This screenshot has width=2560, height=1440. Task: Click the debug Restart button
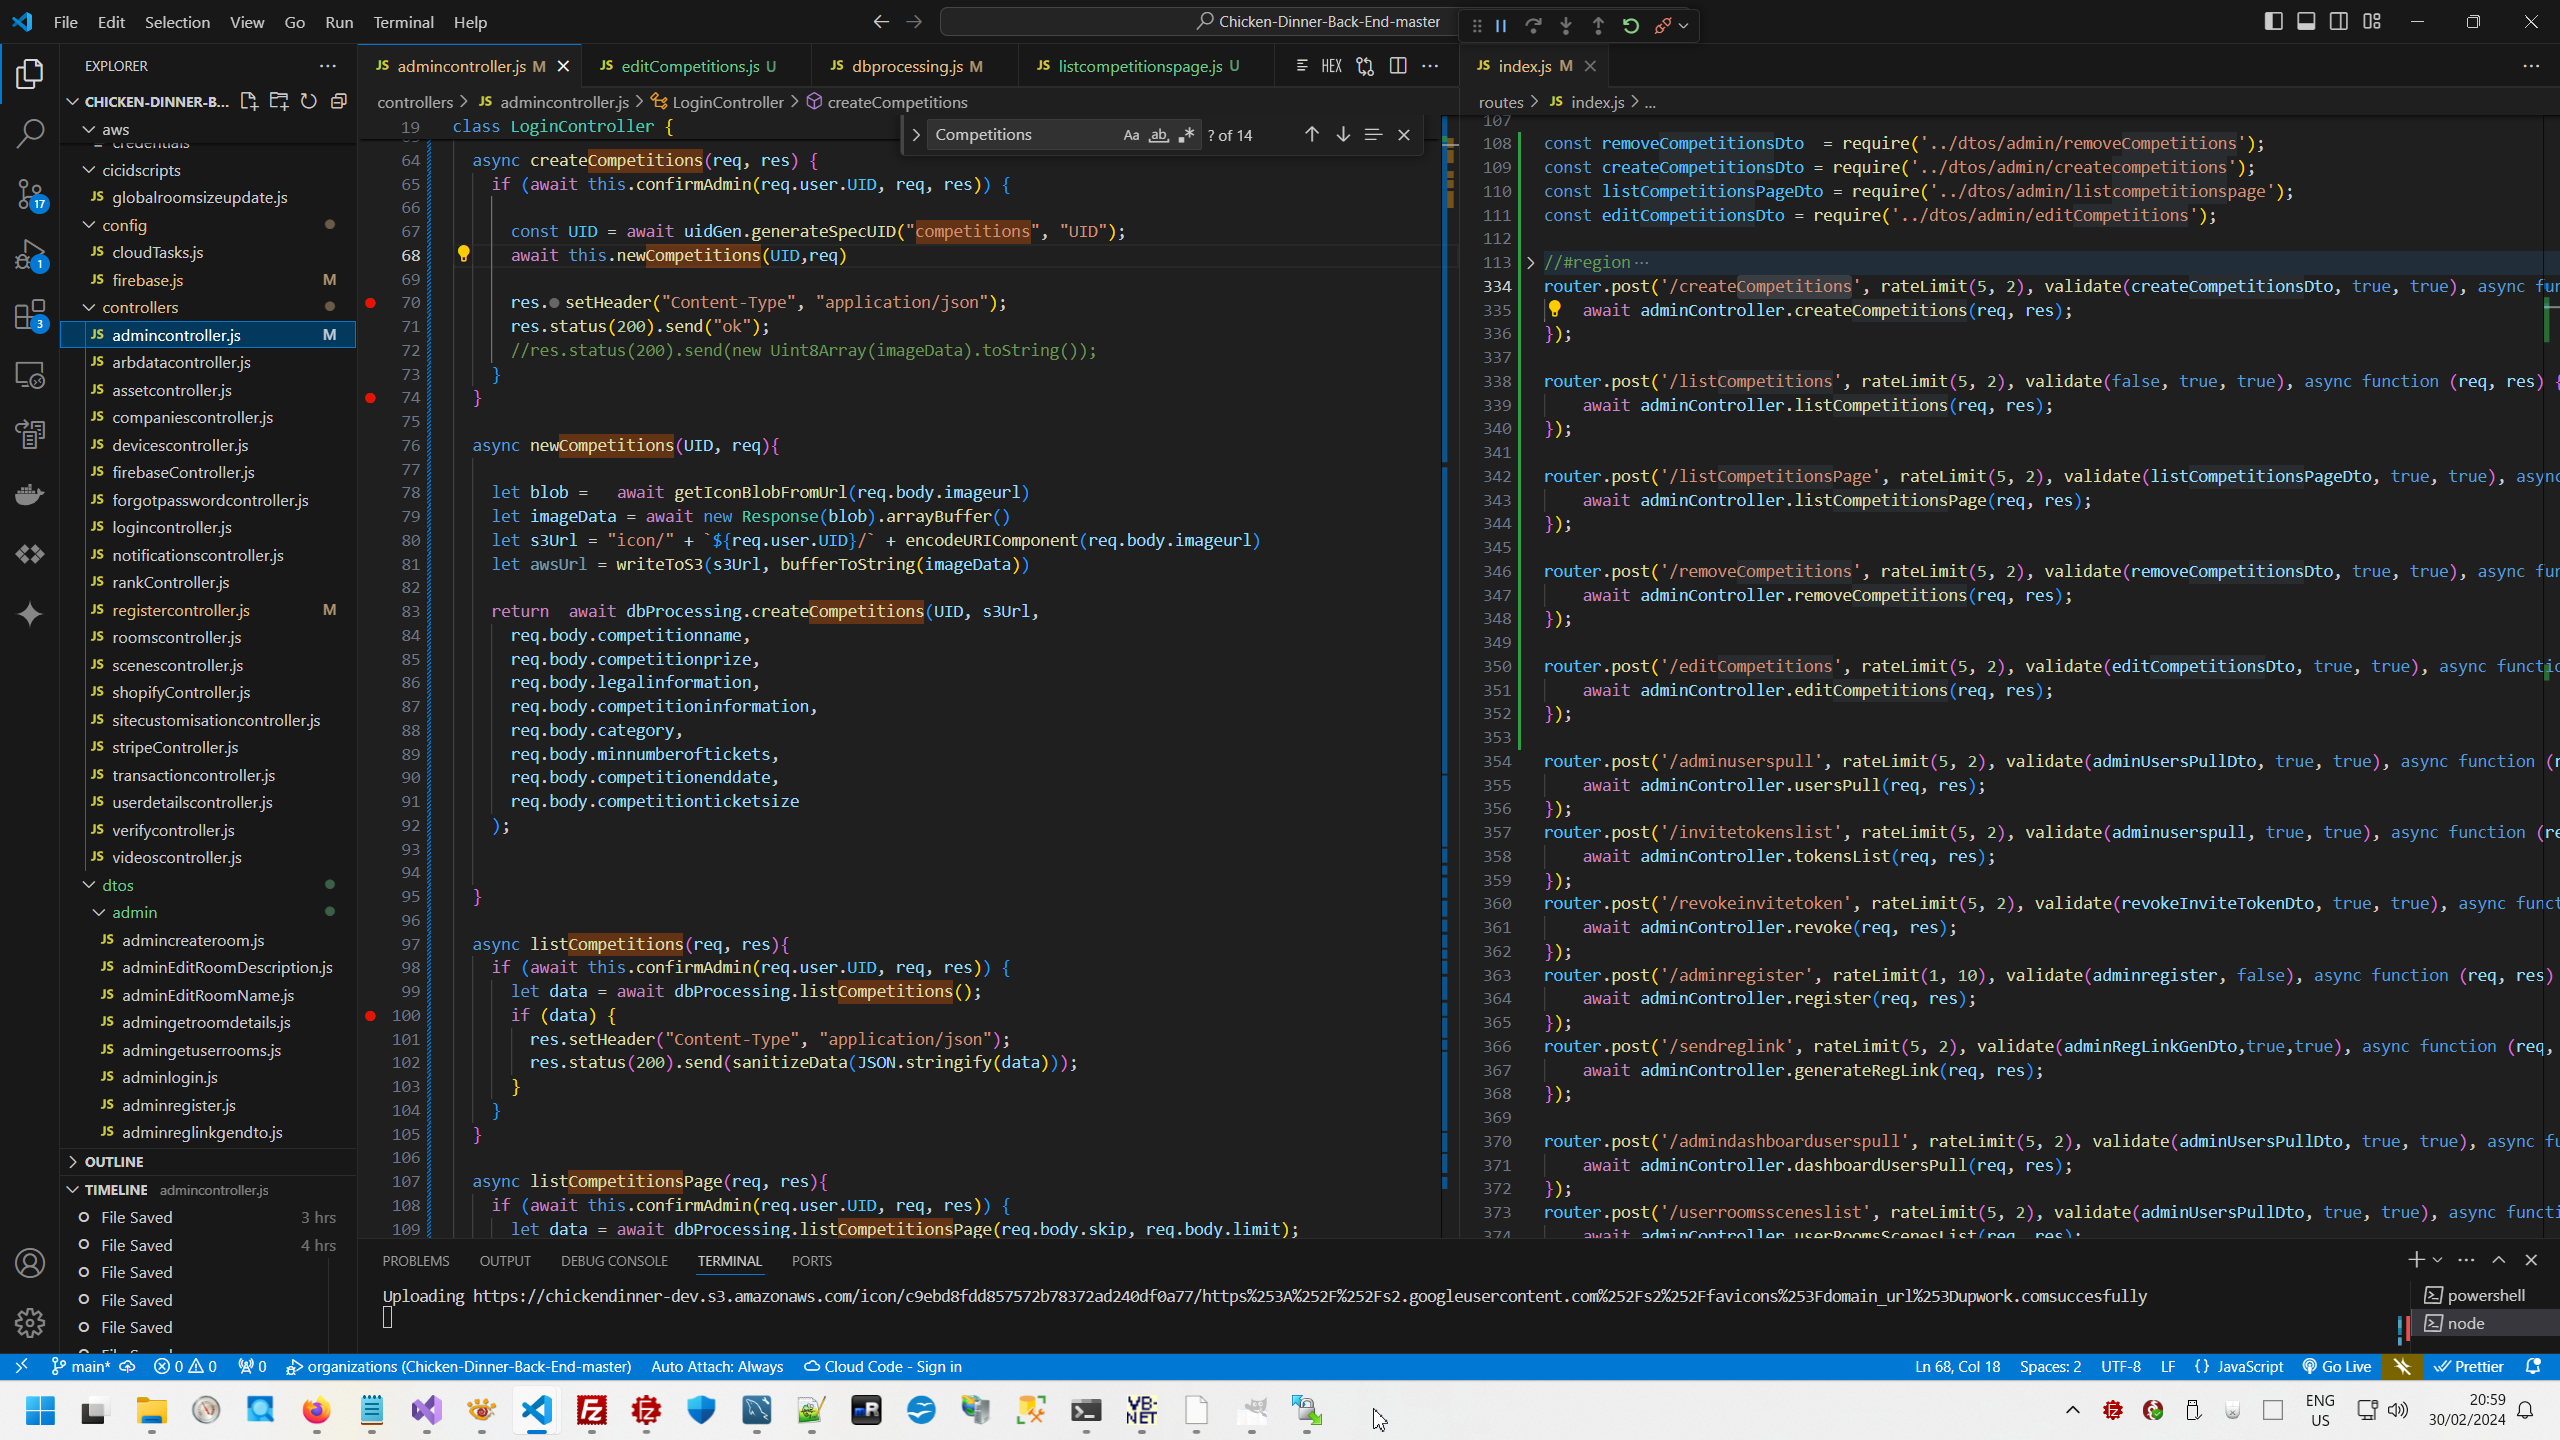[x=1631, y=26]
